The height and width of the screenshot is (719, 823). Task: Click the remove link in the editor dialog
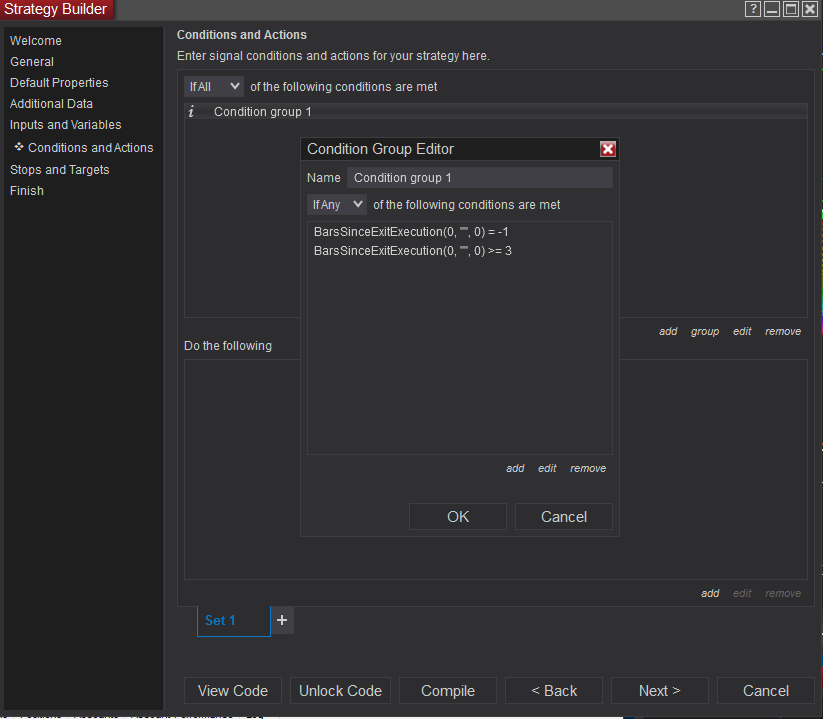(588, 468)
